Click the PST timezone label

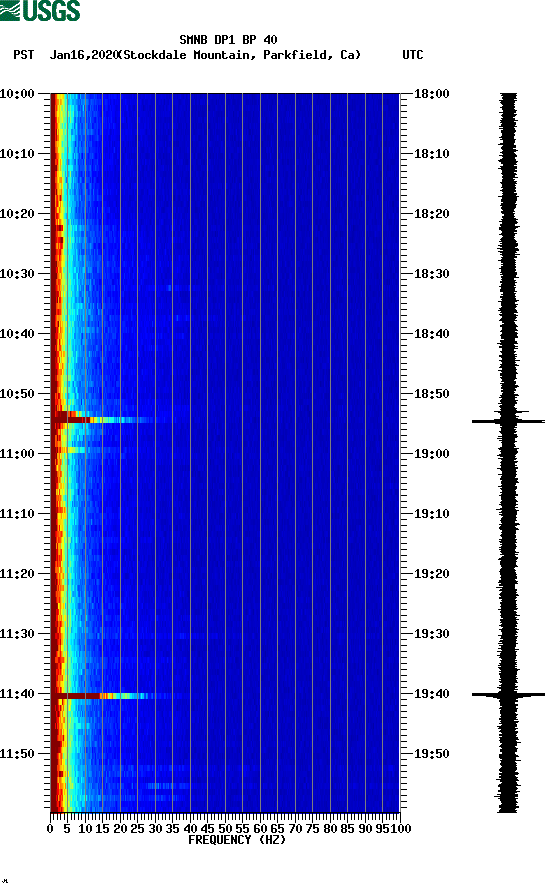pos(24,55)
